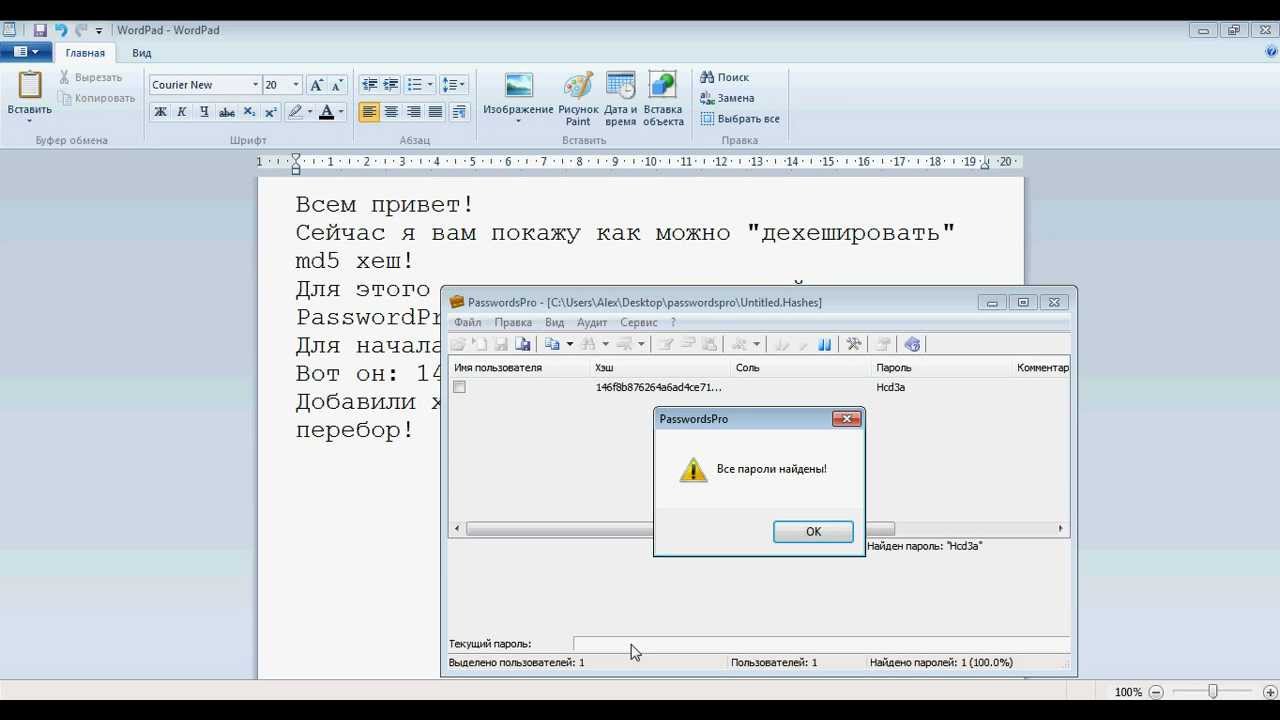The width and height of the screenshot is (1280, 720).
Task: Increase font size with grow font icon
Action: pyautogui.click(x=316, y=85)
